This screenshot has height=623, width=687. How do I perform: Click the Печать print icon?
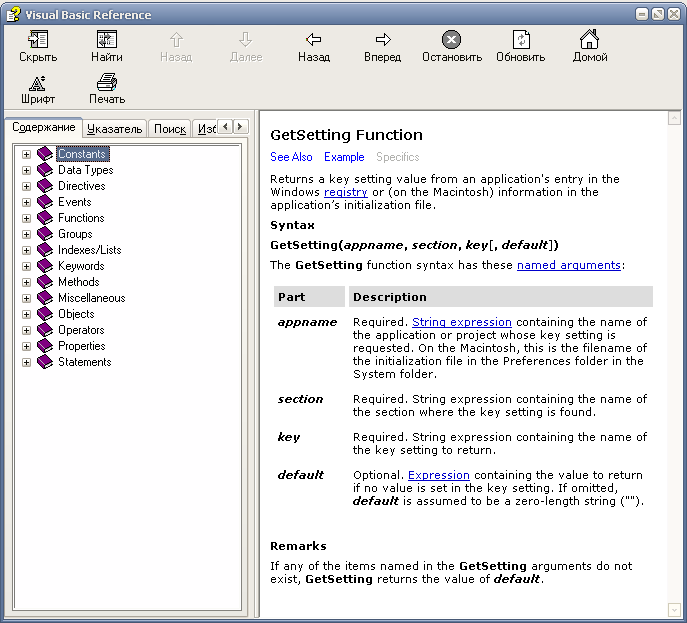pyautogui.click(x=107, y=83)
